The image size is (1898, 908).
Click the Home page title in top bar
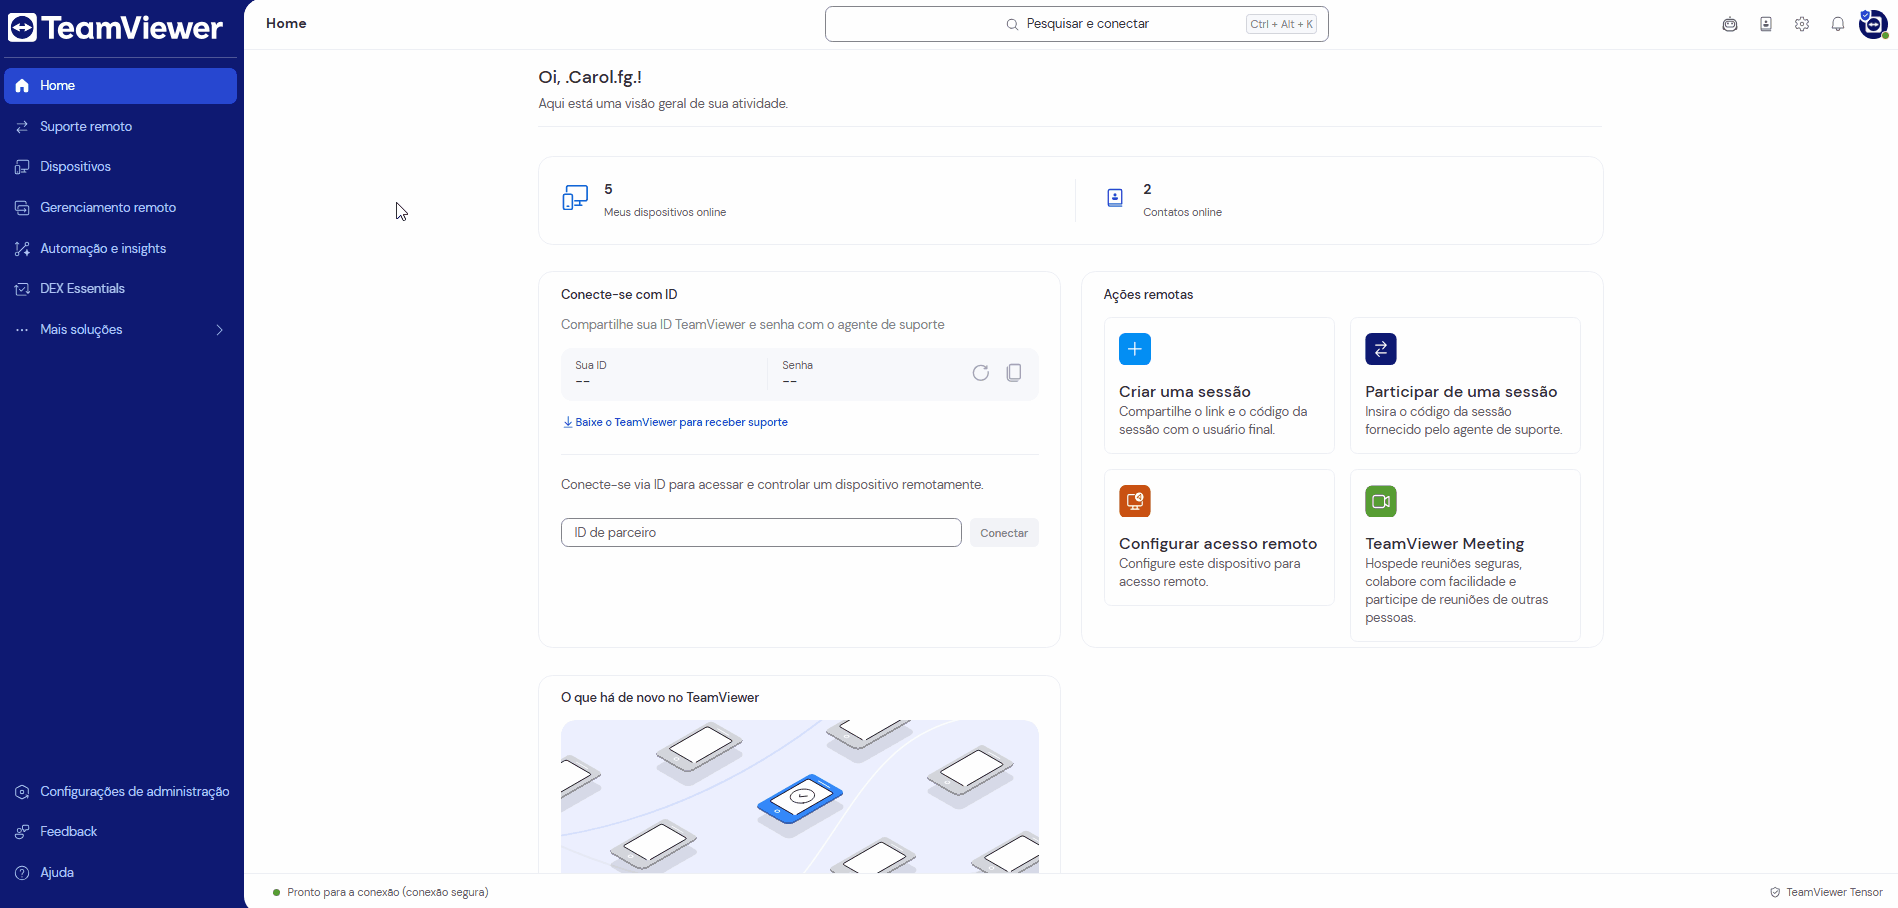(x=286, y=24)
